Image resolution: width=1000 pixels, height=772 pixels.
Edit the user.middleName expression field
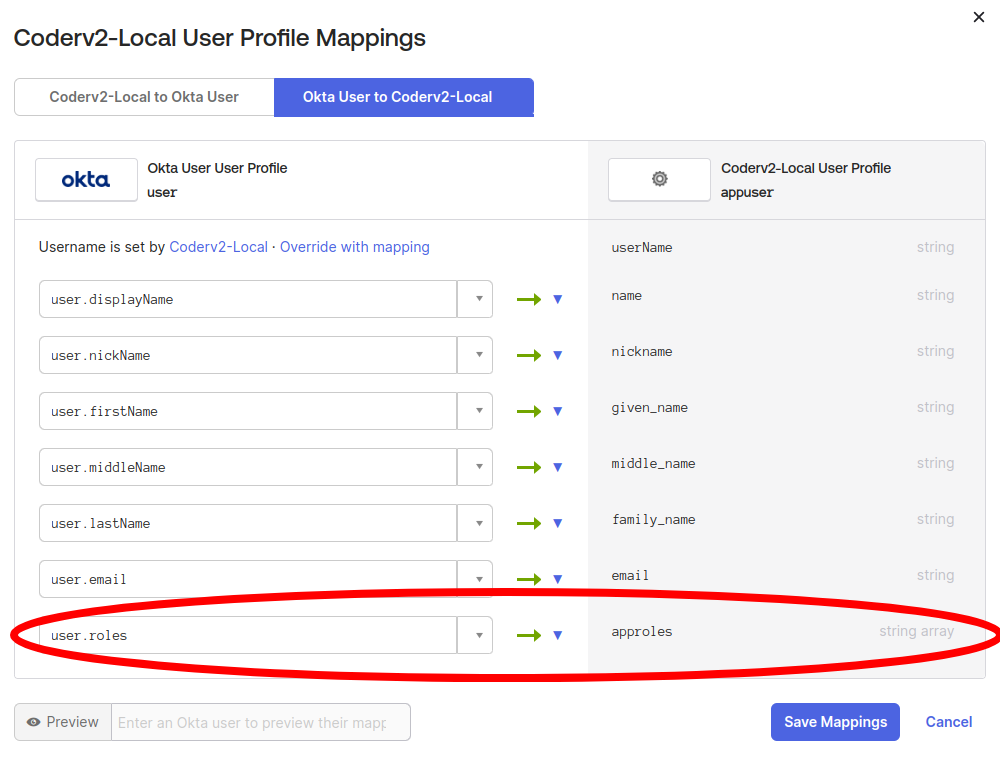click(248, 467)
